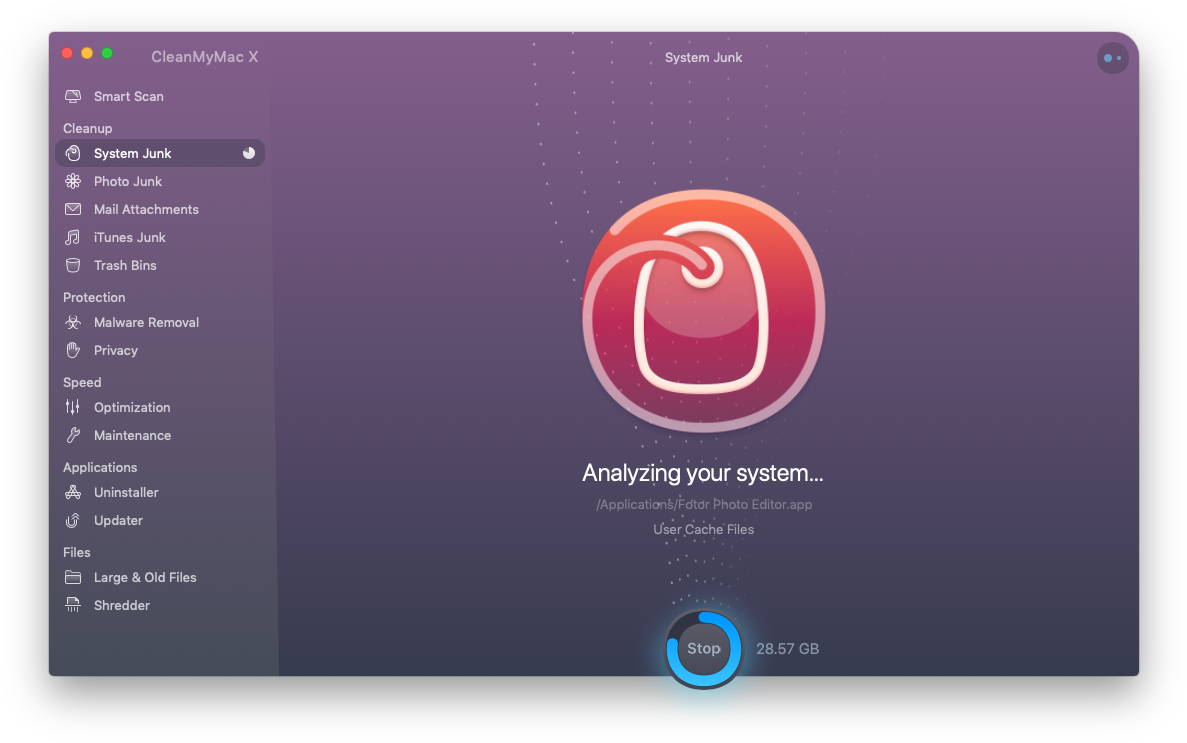Click the System Junk sidebar icon
The height and width of the screenshot is (743, 1187).
pyautogui.click(x=73, y=153)
